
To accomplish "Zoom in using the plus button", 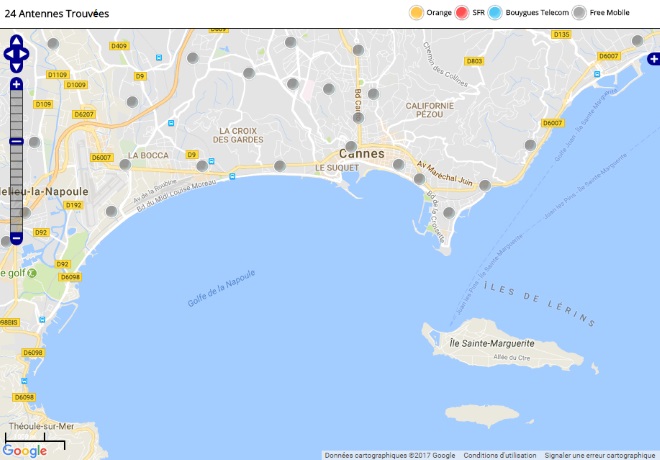I will pyautogui.click(x=16, y=84).
